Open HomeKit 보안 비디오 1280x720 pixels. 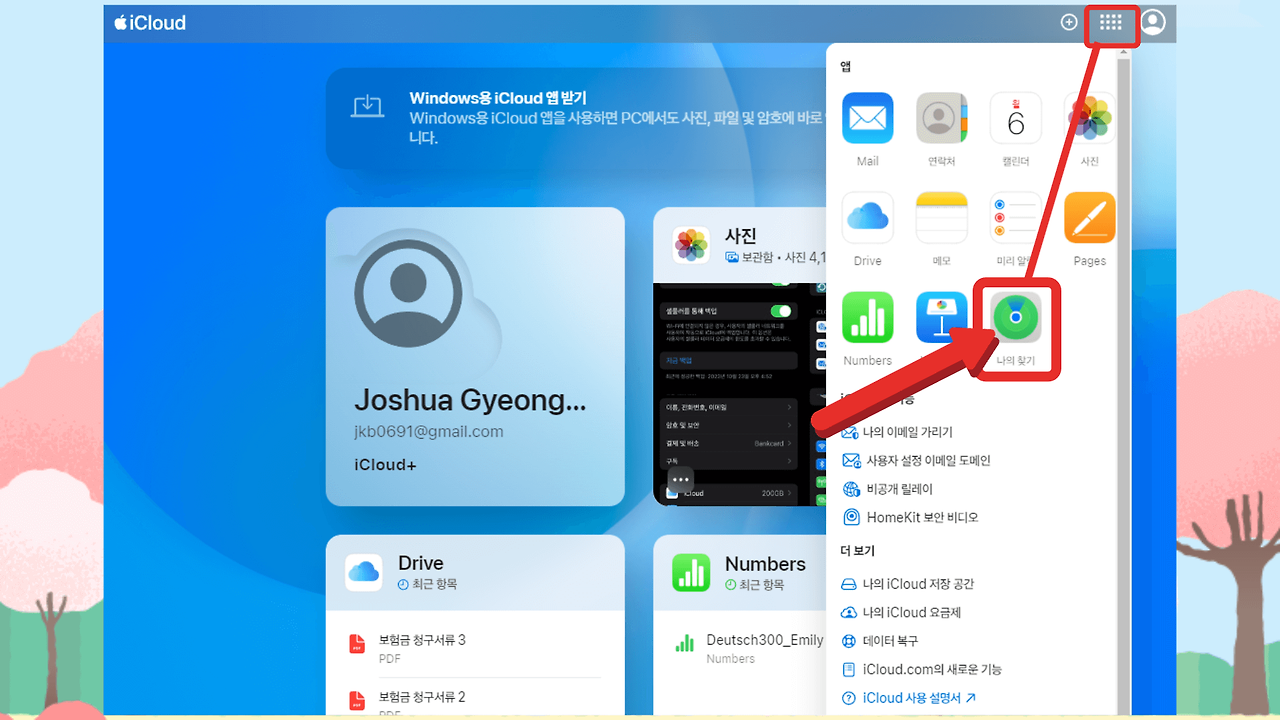coord(910,517)
